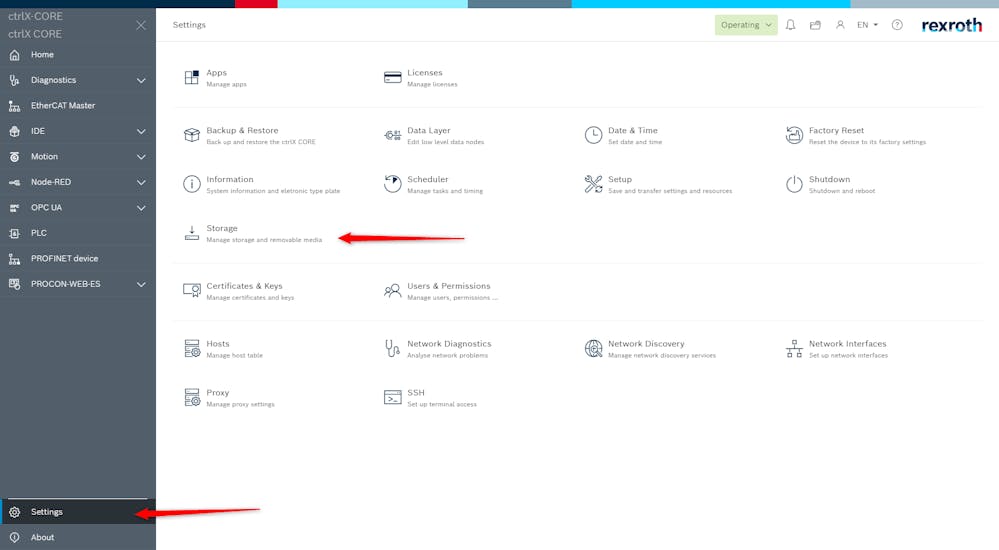The image size is (999, 550).
Task: Select Settings in the sidebar
Action: [x=78, y=512]
